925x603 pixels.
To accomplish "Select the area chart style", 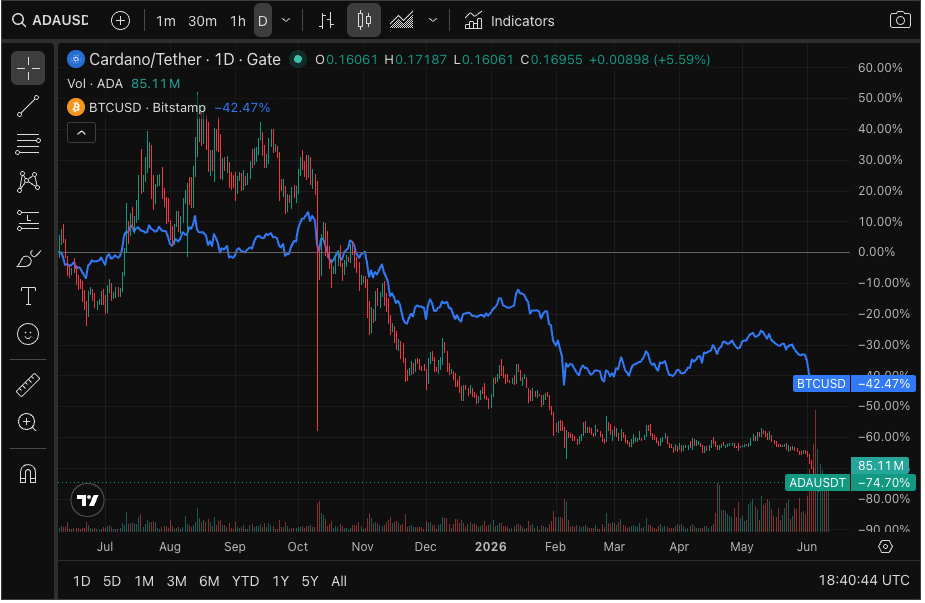I will pyautogui.click(x=402, y=21).
